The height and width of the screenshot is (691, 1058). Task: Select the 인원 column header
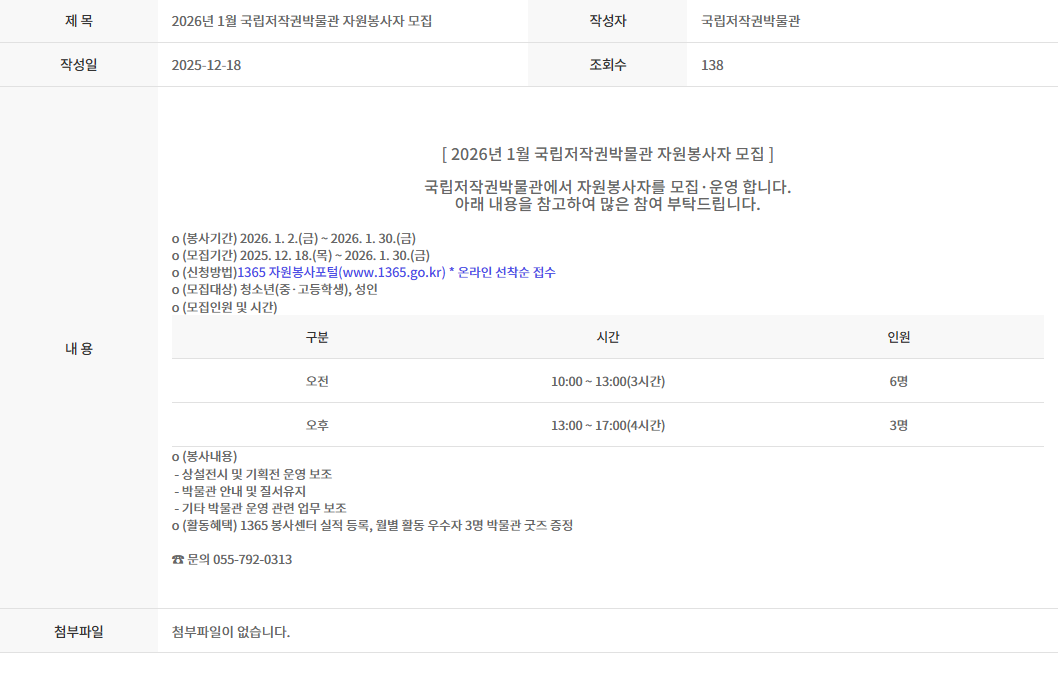click(899, 337)
